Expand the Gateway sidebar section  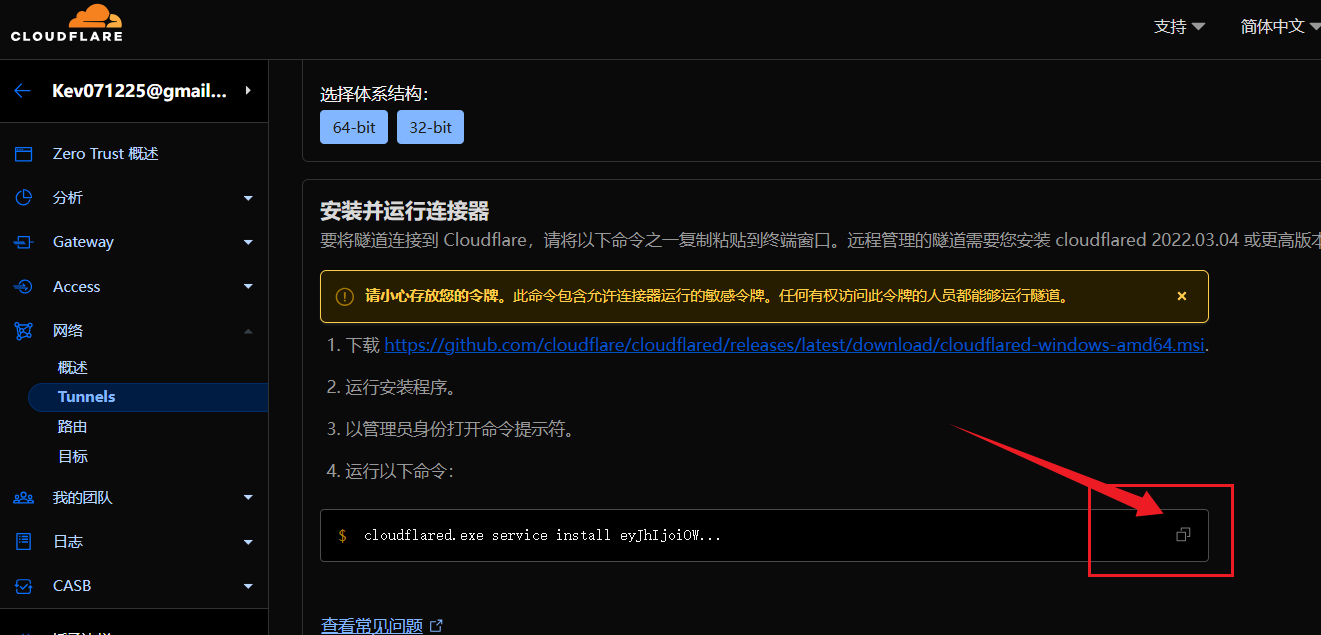pyautogui.click(x=248, y=242)
